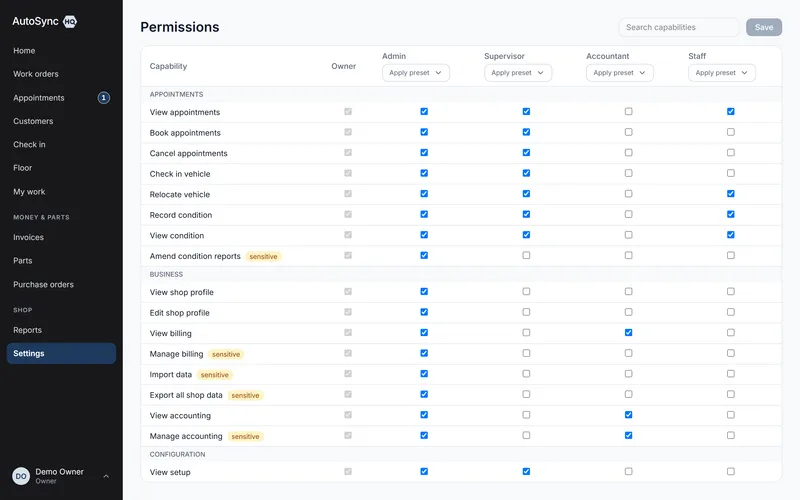Click the Save button

[764, 27]
